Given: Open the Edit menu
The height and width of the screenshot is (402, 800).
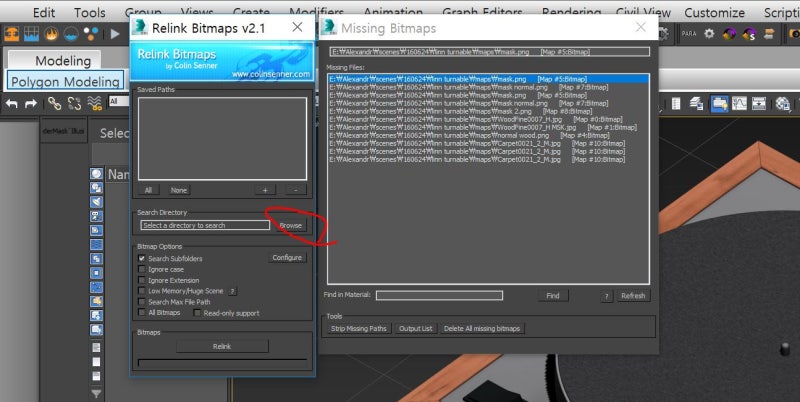Looking at the screenshot, I should 44,12.
